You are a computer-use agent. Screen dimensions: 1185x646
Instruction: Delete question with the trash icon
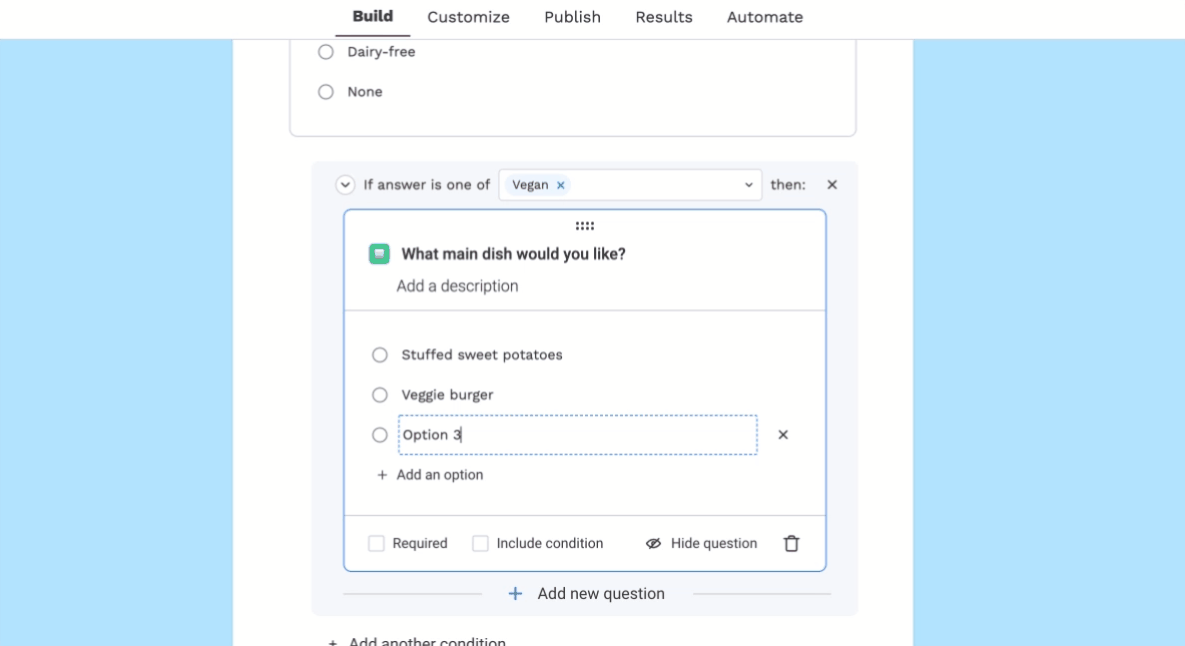(791, 543)
